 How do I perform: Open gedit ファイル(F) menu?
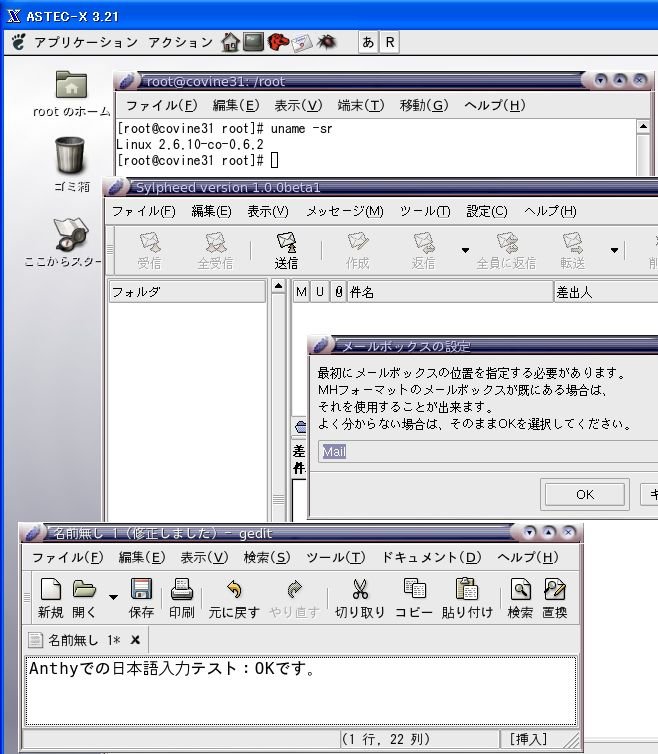coord(67,557)
